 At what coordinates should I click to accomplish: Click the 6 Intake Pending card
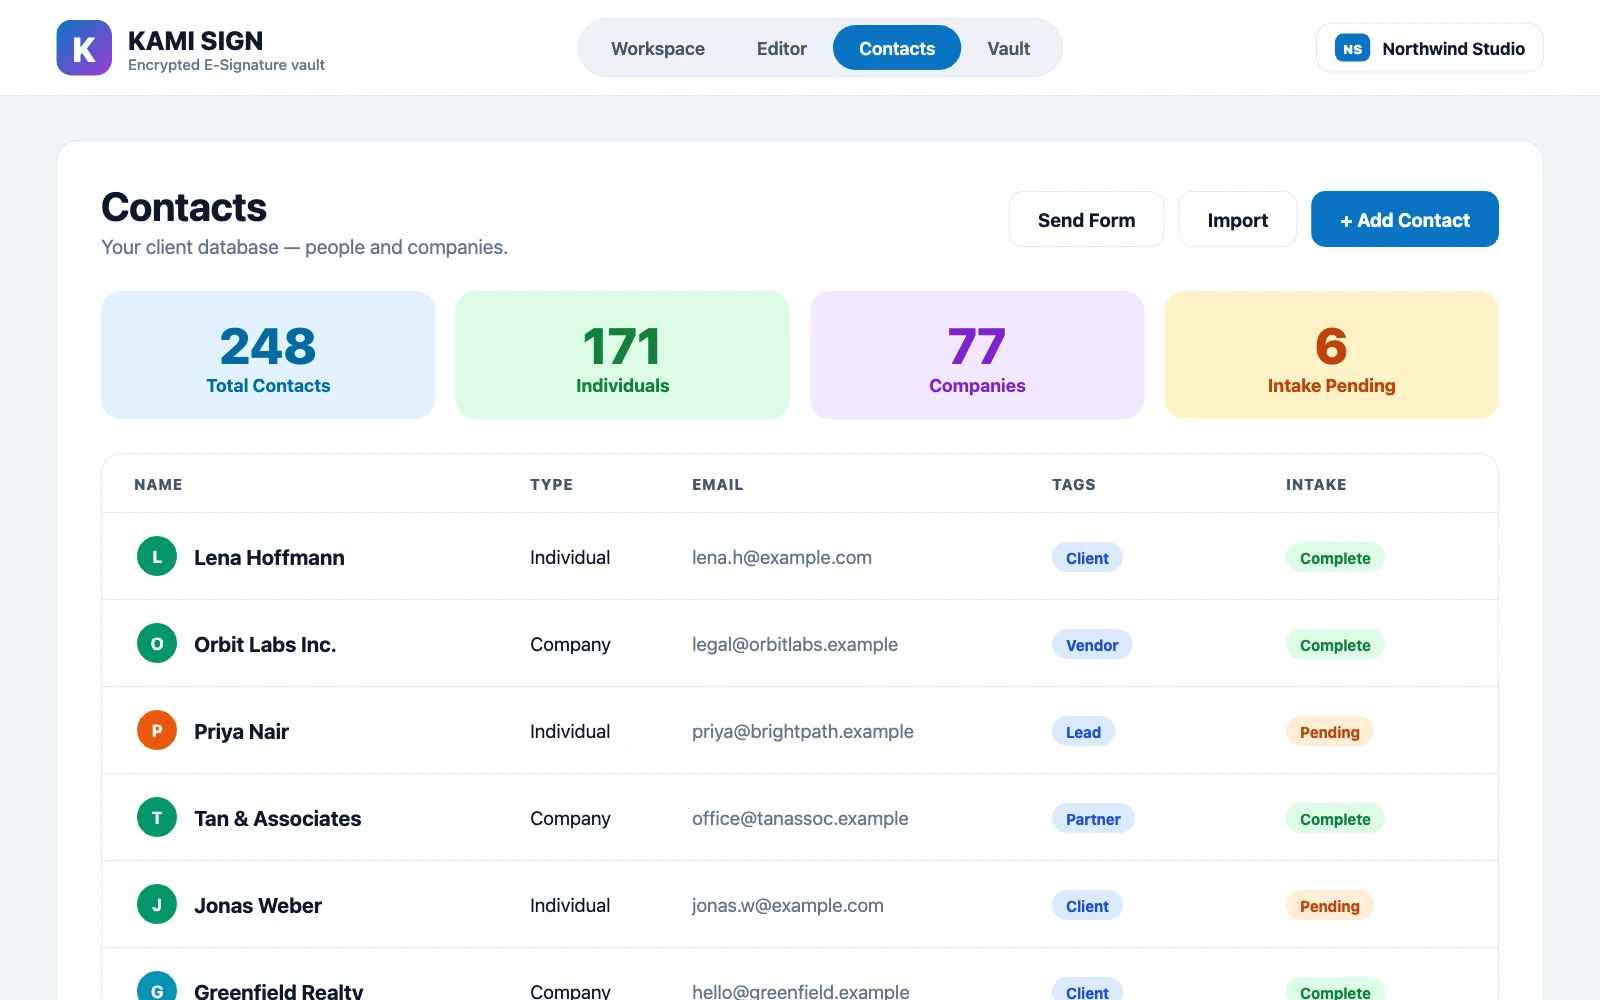(1332, 355)
